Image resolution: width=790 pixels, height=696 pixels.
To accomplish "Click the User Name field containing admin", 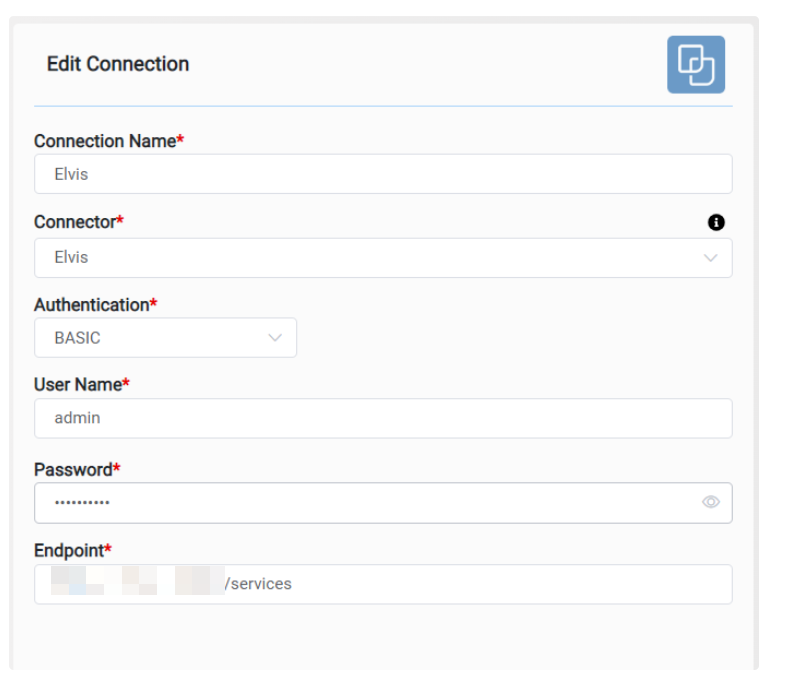I will 383,418.
